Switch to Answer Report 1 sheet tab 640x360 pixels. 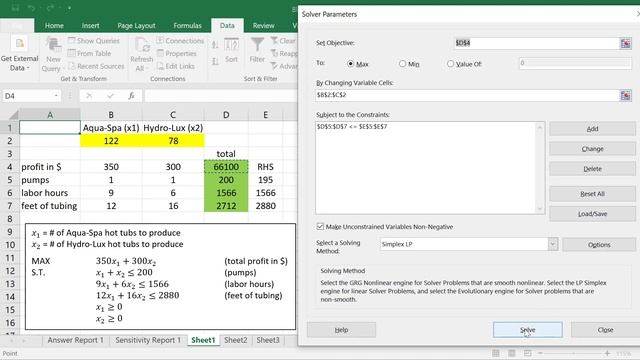point(76,340)
